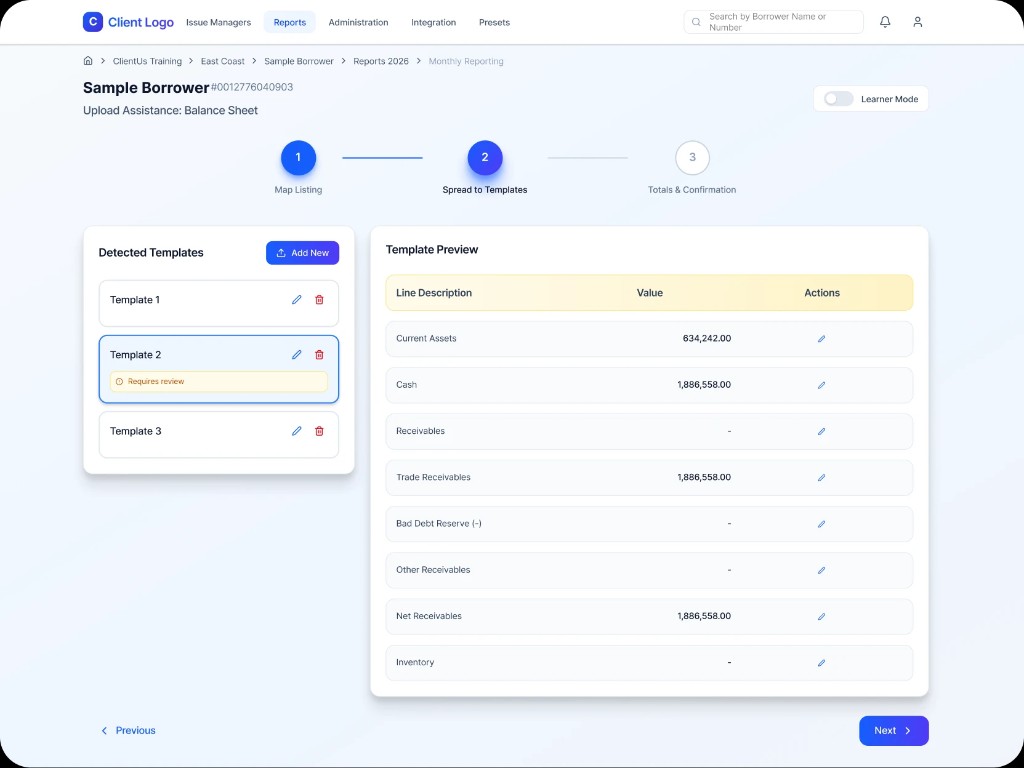Click the Value column header
This screenshot has width=1024, height=768.
[650, 293]
